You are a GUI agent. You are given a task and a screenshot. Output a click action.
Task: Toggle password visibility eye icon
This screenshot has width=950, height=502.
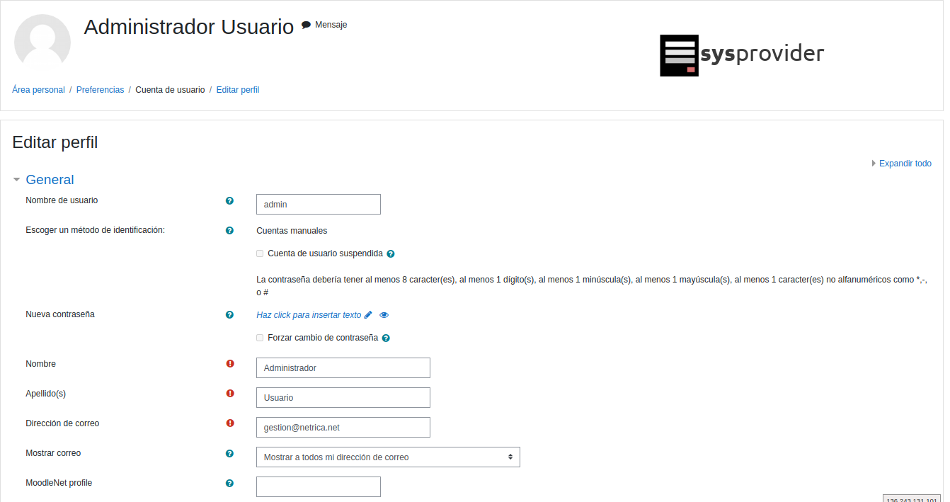tap(384, 315)
